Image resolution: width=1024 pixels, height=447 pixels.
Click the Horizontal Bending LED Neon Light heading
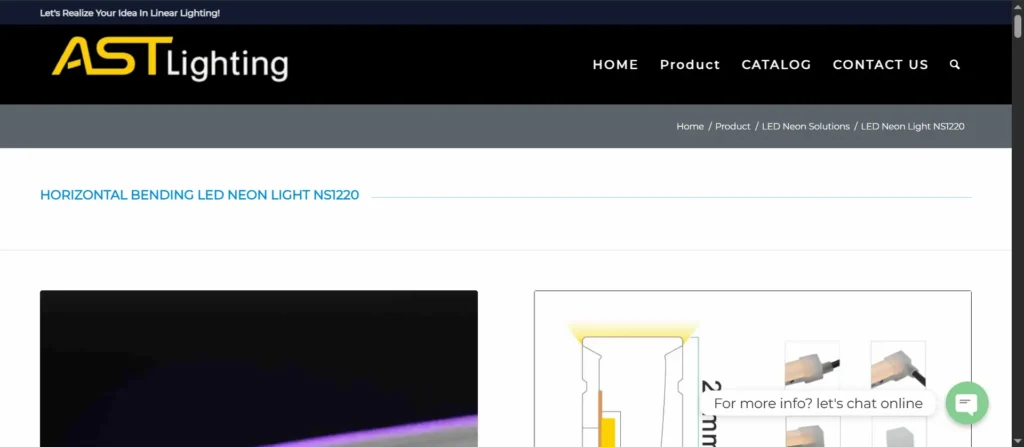point(199,195)
